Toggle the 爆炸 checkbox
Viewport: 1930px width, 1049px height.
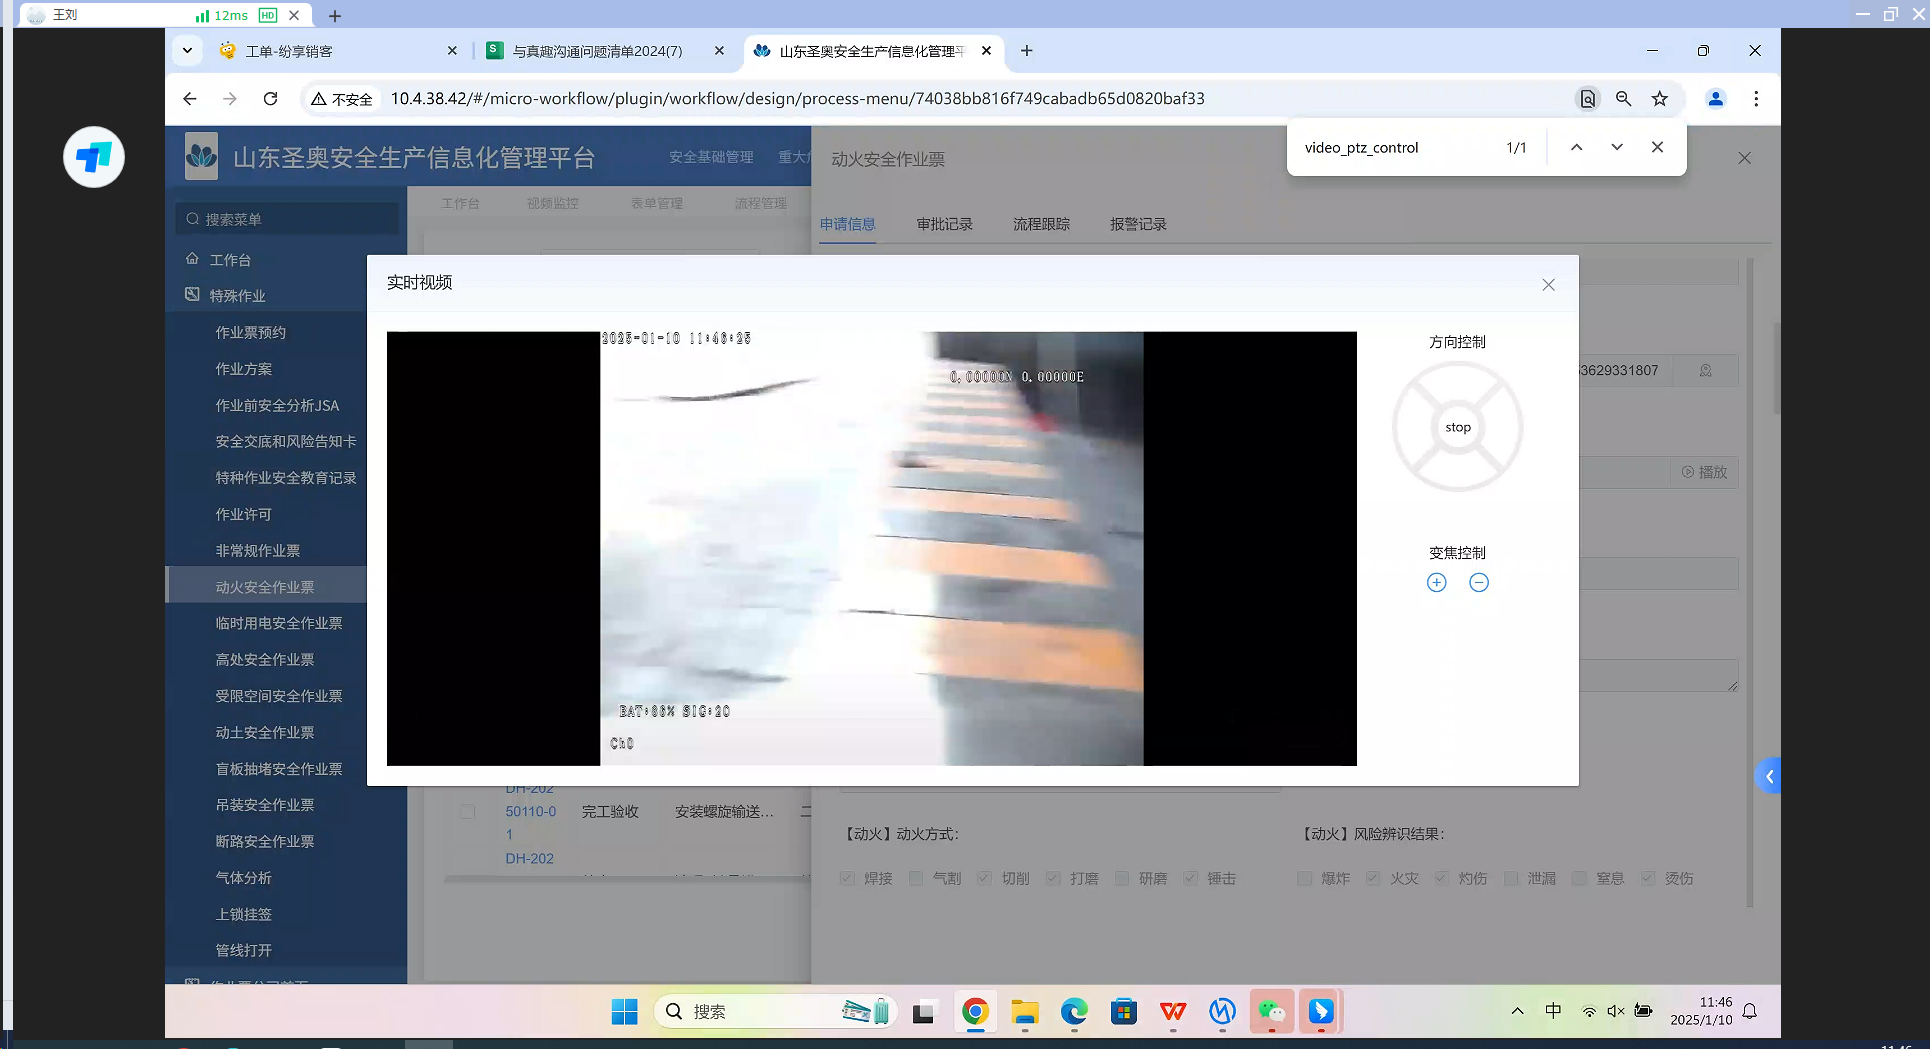coord(1304,878)
